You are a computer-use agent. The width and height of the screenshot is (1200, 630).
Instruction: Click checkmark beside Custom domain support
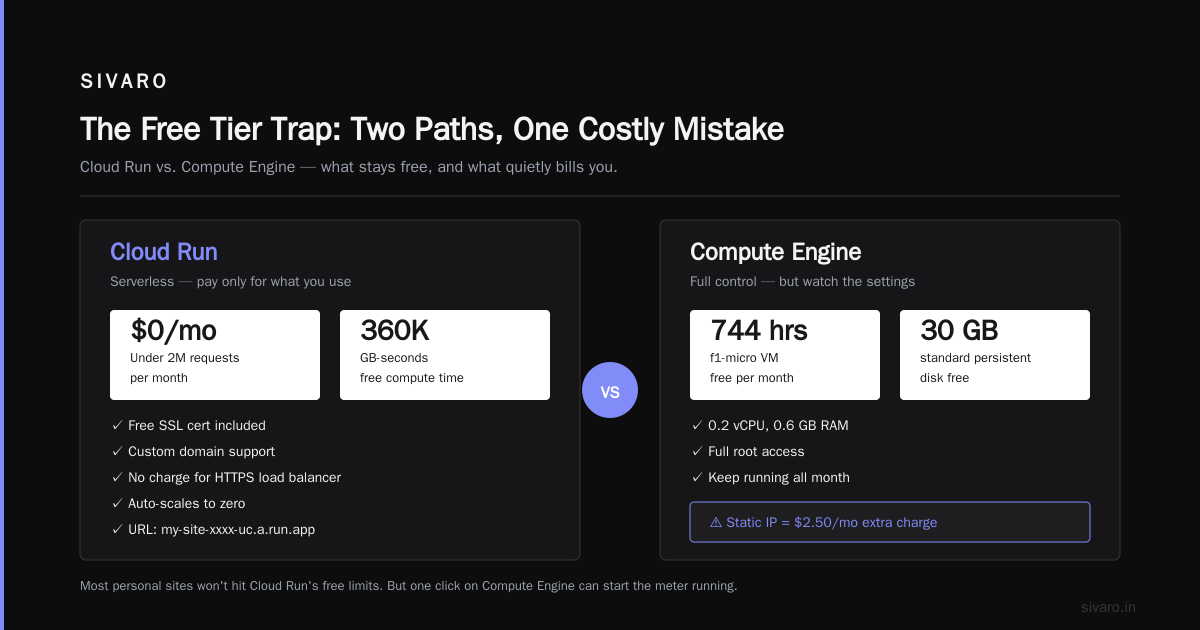click(117, 451)
